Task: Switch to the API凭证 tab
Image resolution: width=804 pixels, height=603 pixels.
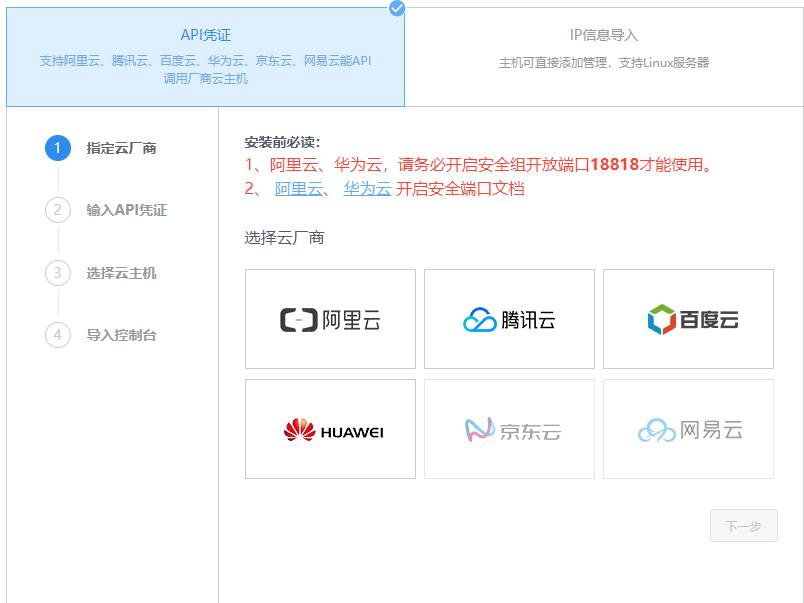Action: pos(205,56)
